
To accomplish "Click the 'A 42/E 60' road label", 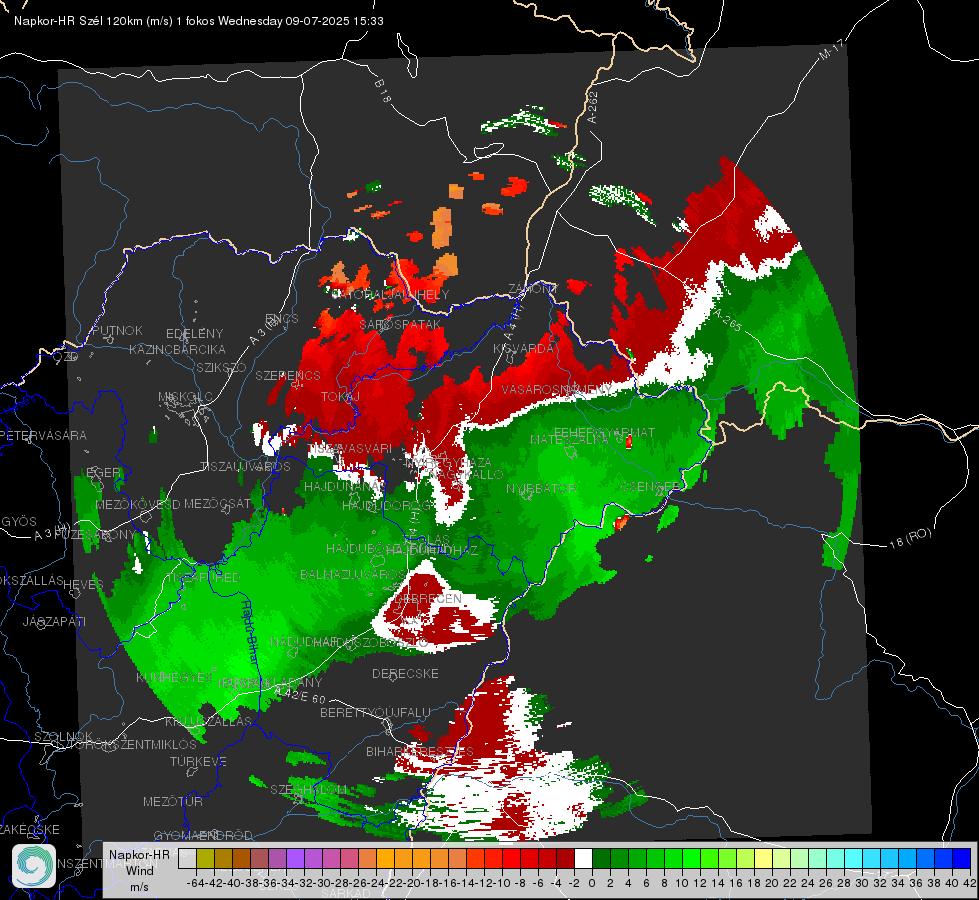I will (300, 696).
